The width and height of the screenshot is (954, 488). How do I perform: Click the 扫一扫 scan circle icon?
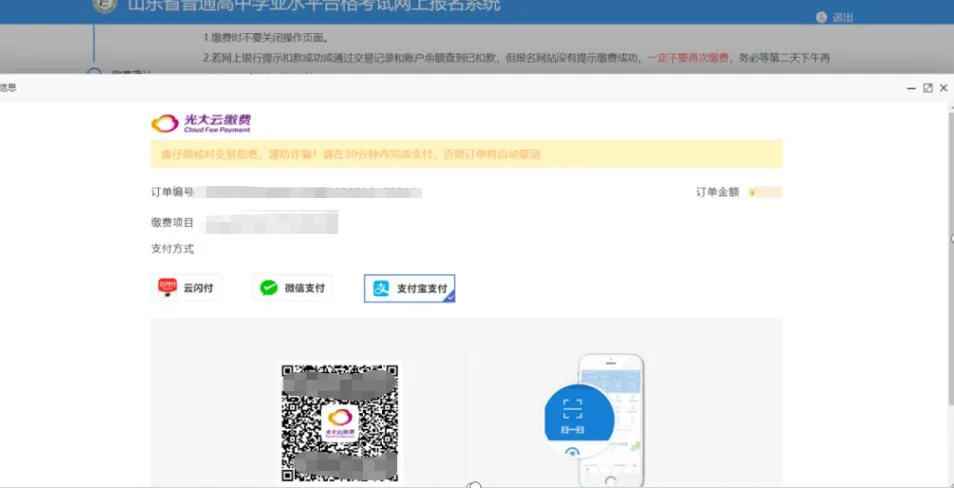[x=579, y=421]
